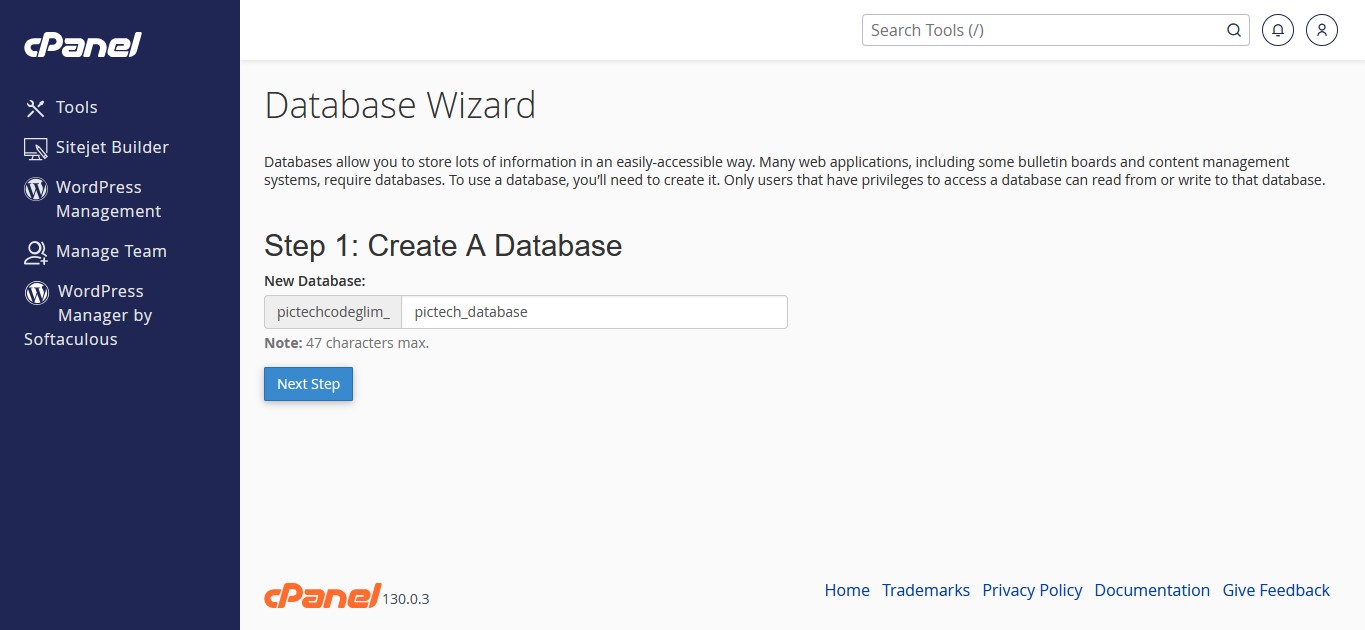Focus the Search Tools input box
The height and width of the screenshot is (630, 1365).
(x=1040, y=30)
